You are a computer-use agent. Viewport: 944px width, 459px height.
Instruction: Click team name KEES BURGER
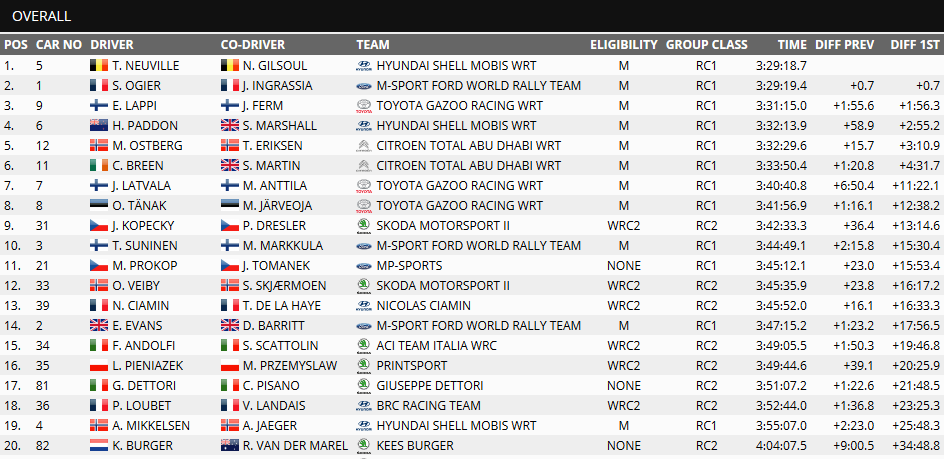click(x=415, y=446)
